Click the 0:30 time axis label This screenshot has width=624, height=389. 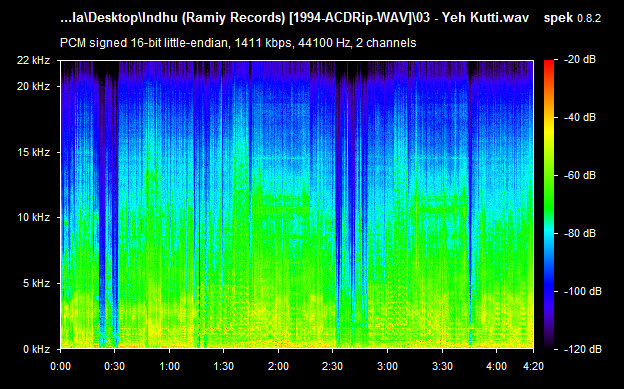tap(115, 366)
